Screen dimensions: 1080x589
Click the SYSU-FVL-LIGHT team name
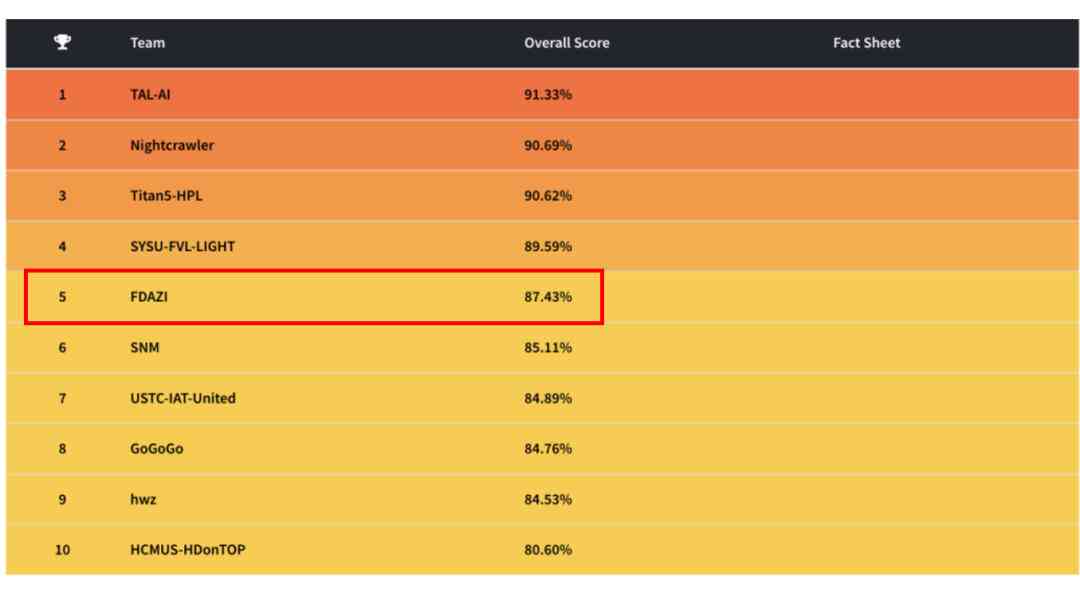coord(182,246)
